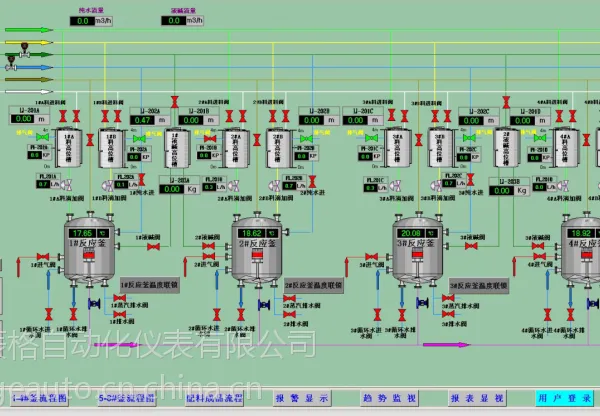Toggle the 3#纯水进 valve

(x=470, y=179)
